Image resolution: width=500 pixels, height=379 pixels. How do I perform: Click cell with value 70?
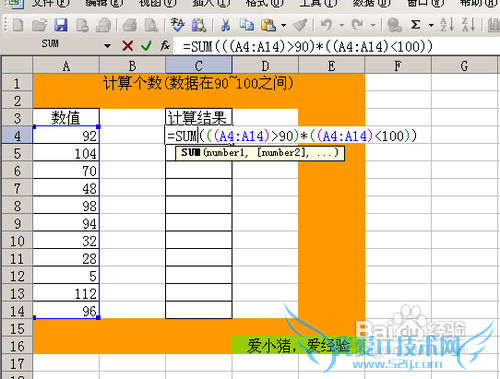66,171
